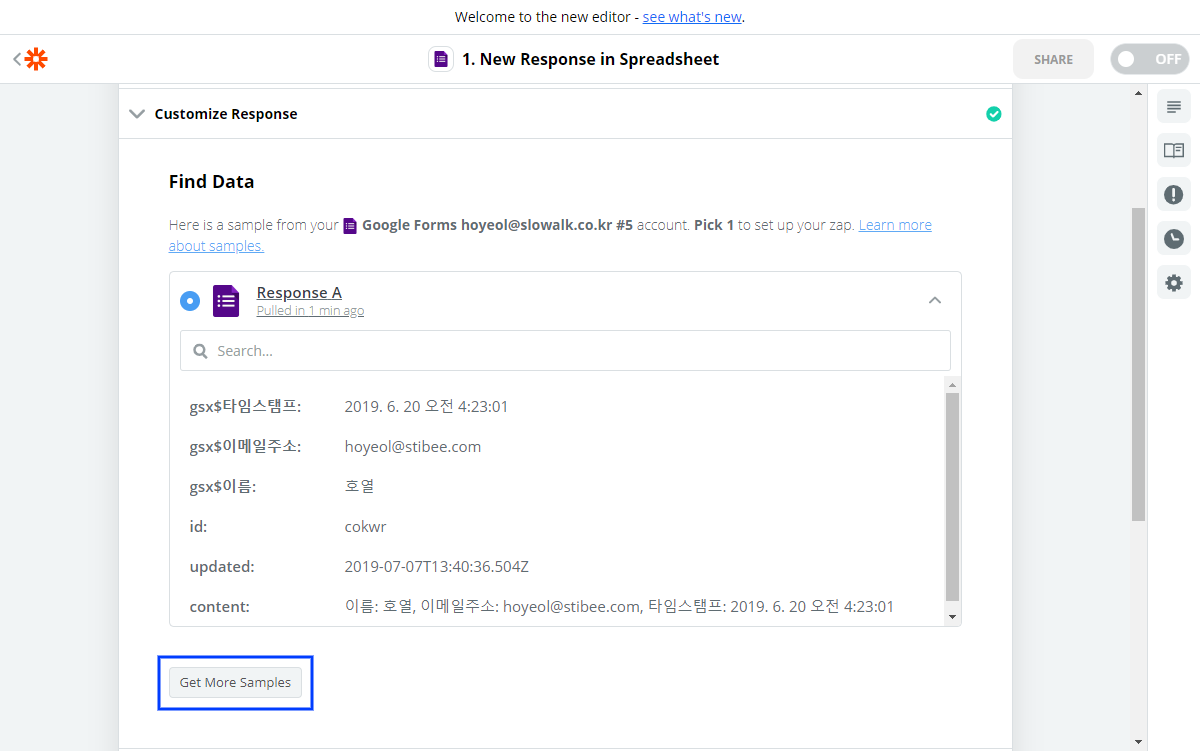Click sample list scroll-up arrow
Viewport: 1200px width, 751px height.
952,385
